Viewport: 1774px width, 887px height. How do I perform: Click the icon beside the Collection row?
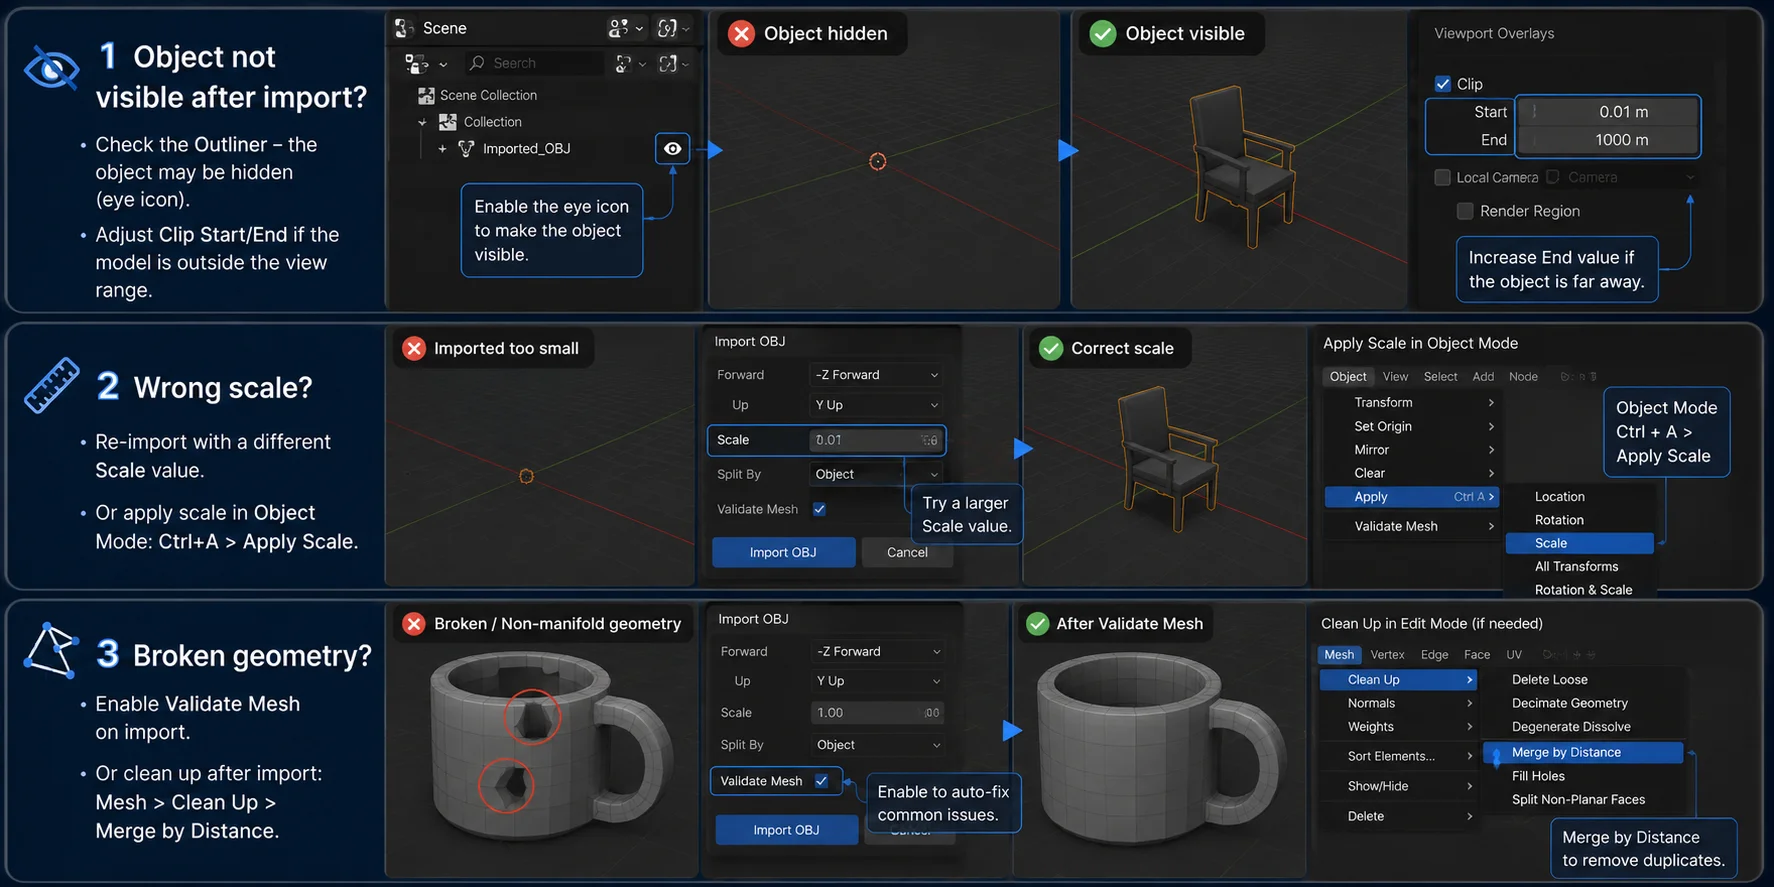[448, 122]
